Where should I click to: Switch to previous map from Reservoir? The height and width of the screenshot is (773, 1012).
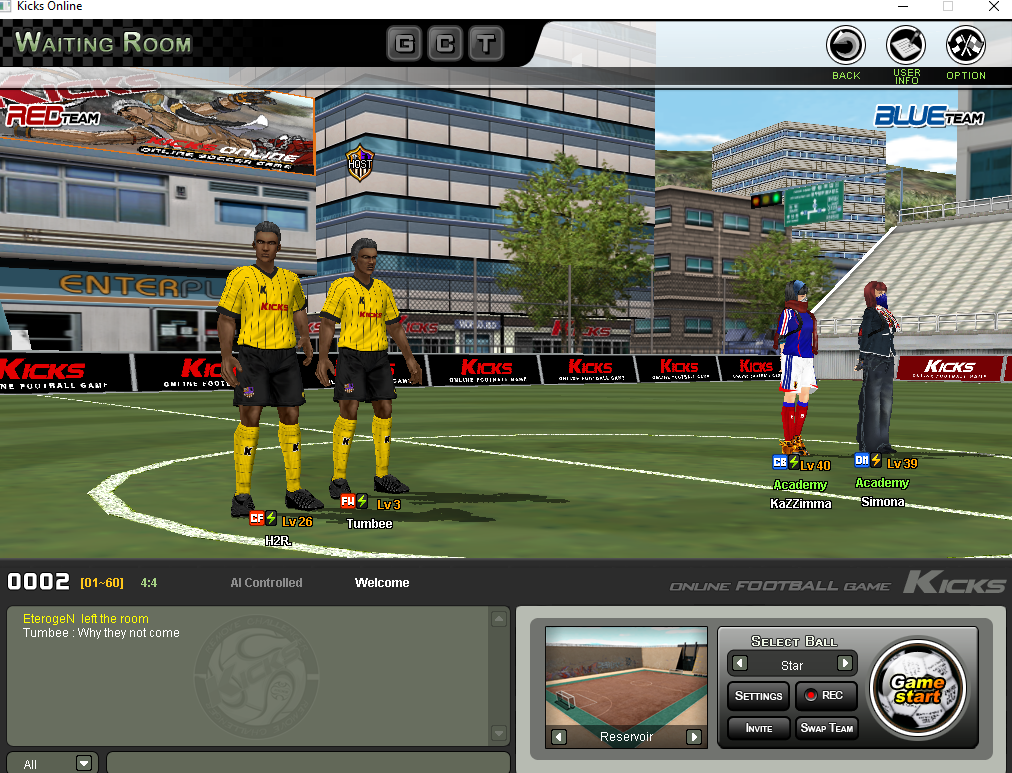[559, 736]
